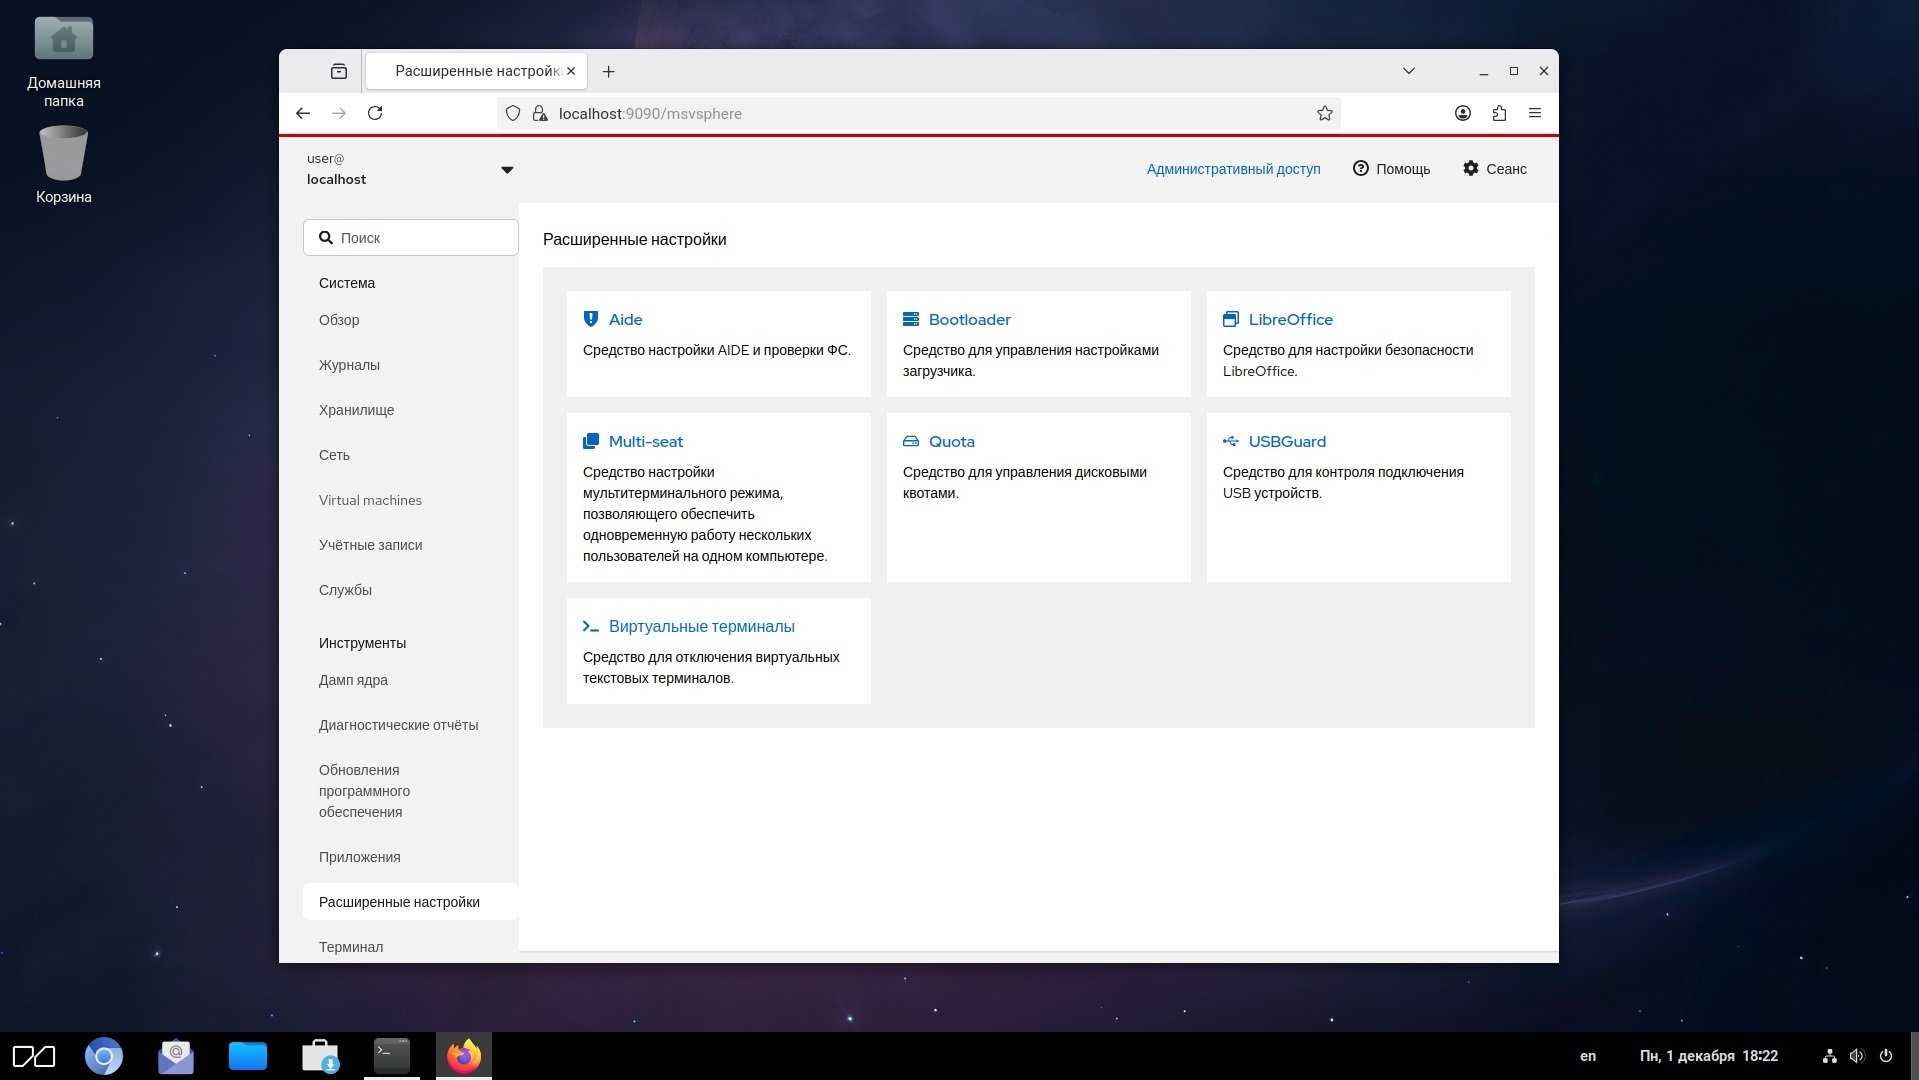Open the Firefox extensions icon
Screen dimensions: 1919x1080
(x=1498, y=113)
